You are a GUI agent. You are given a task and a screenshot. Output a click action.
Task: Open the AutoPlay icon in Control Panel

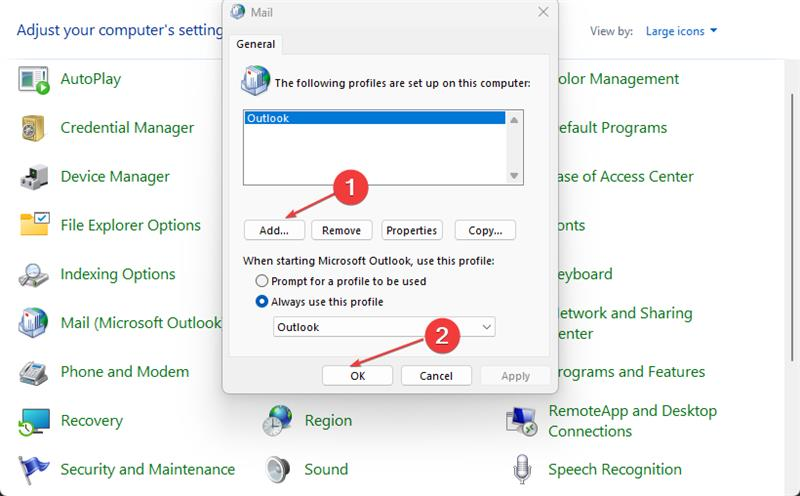[34, 80]
